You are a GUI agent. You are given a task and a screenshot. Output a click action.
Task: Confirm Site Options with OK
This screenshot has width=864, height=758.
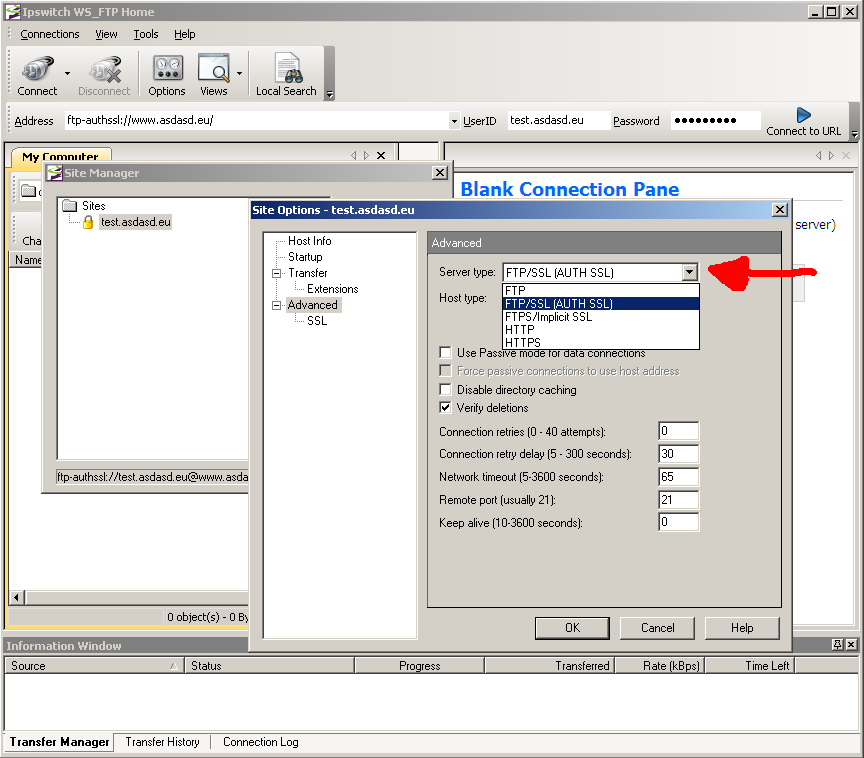coord(573,628)
